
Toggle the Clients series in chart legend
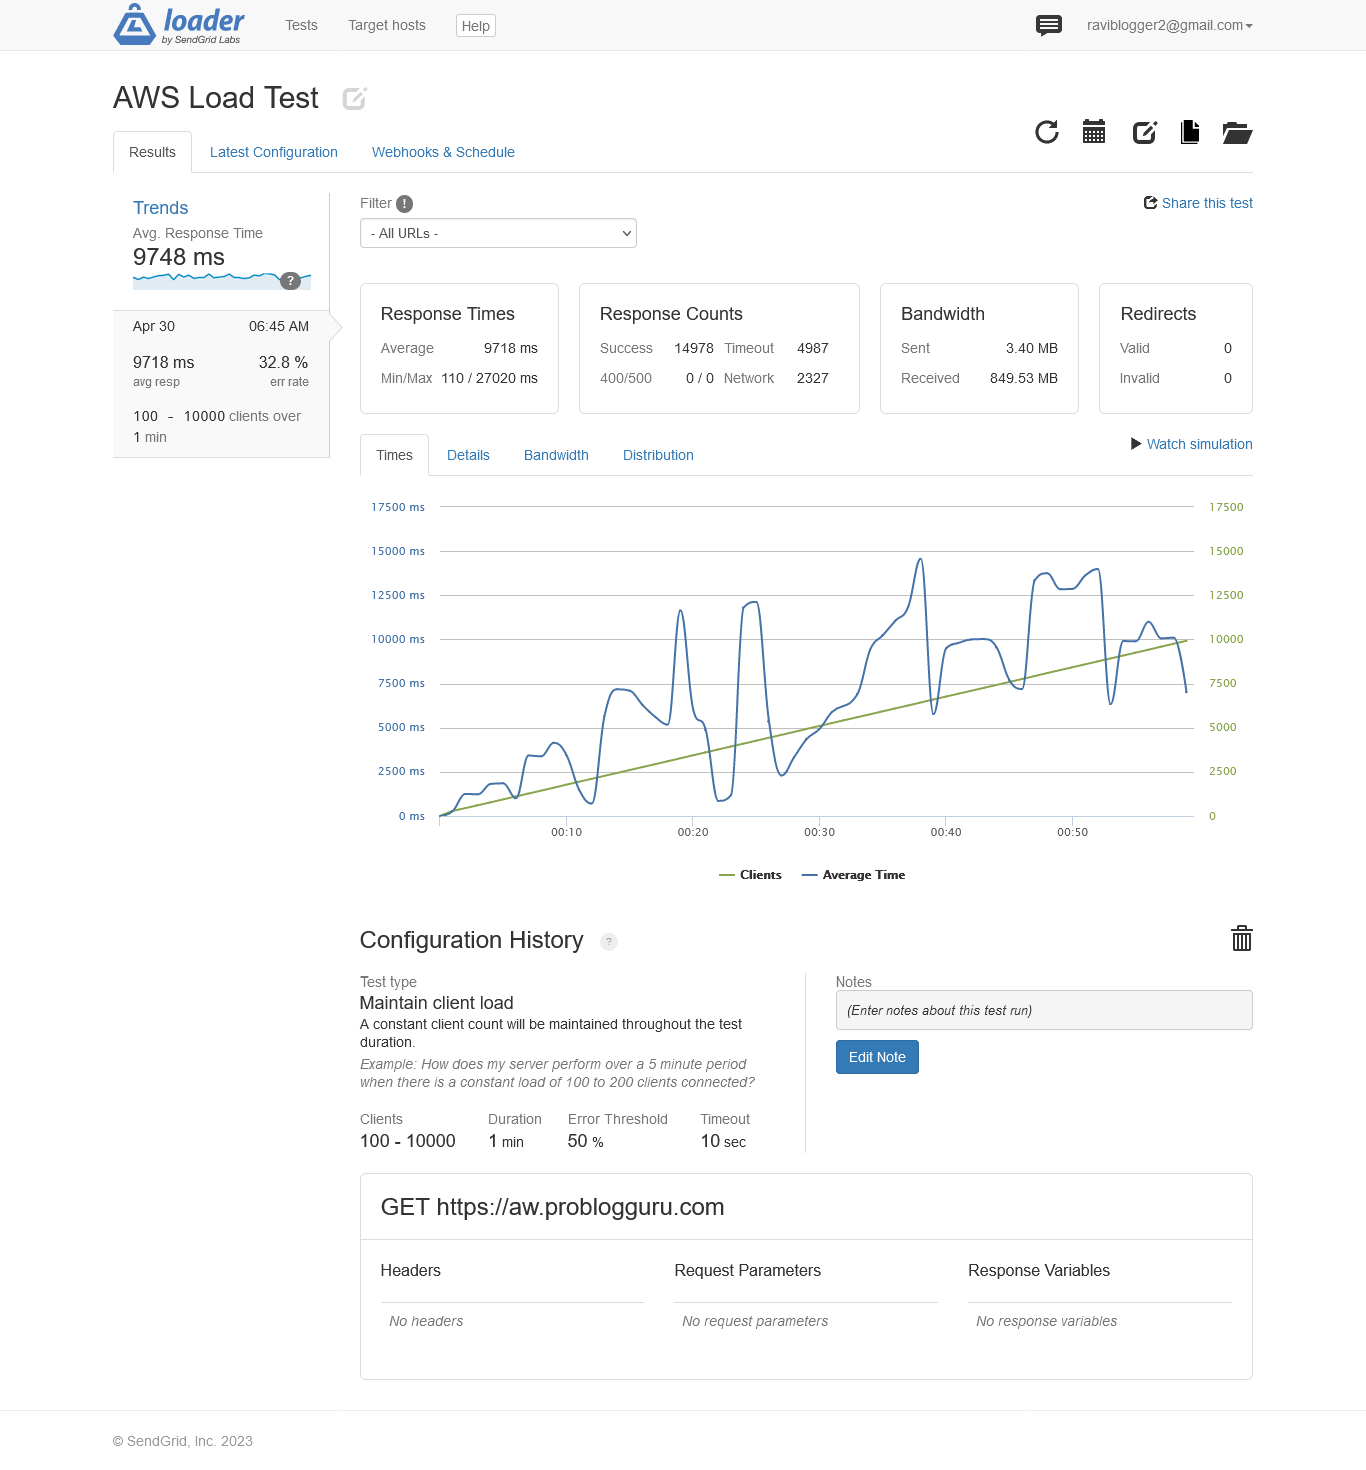pos(751,875)
